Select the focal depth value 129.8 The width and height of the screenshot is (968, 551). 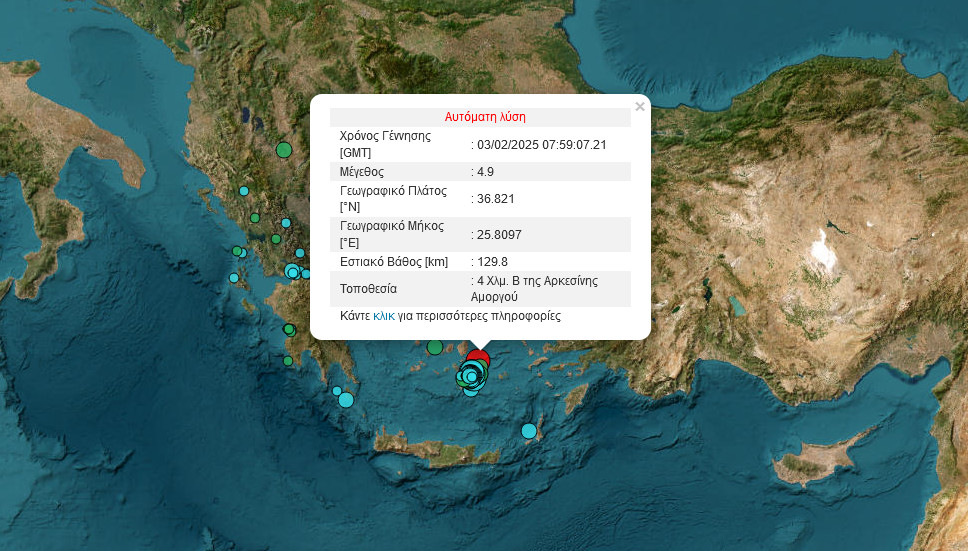pyautogui.click(x=493, y=262)
